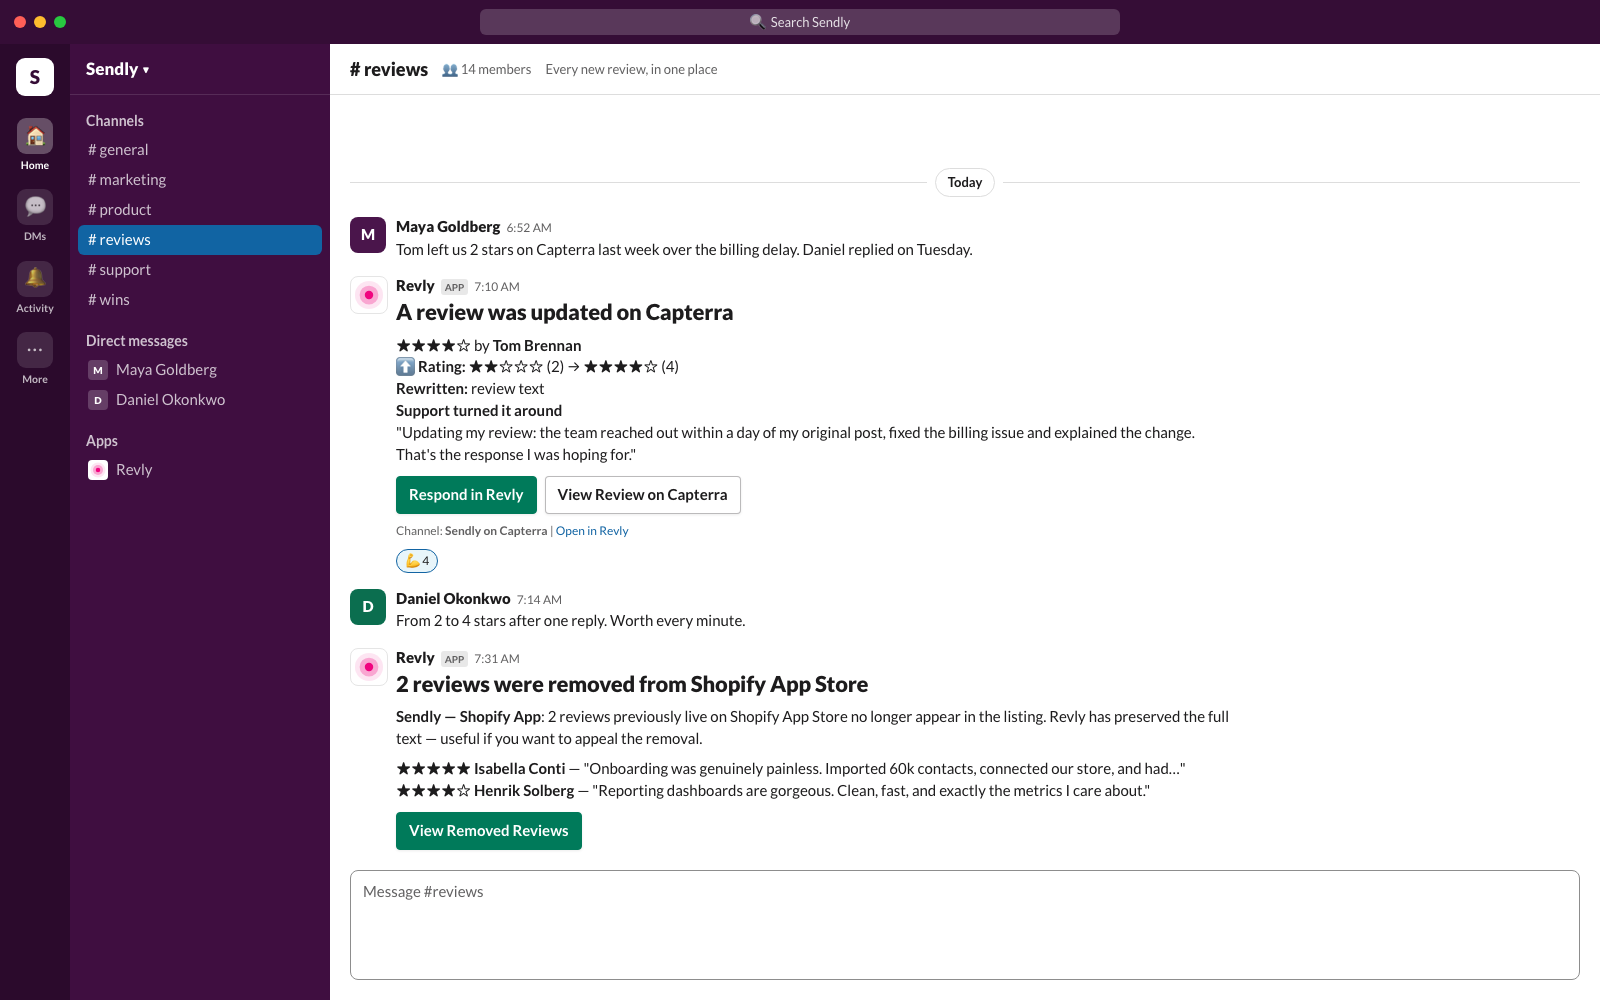Switch to the #wins channel
This screenshot has height=1000, width=1600.
pos(200,300)
